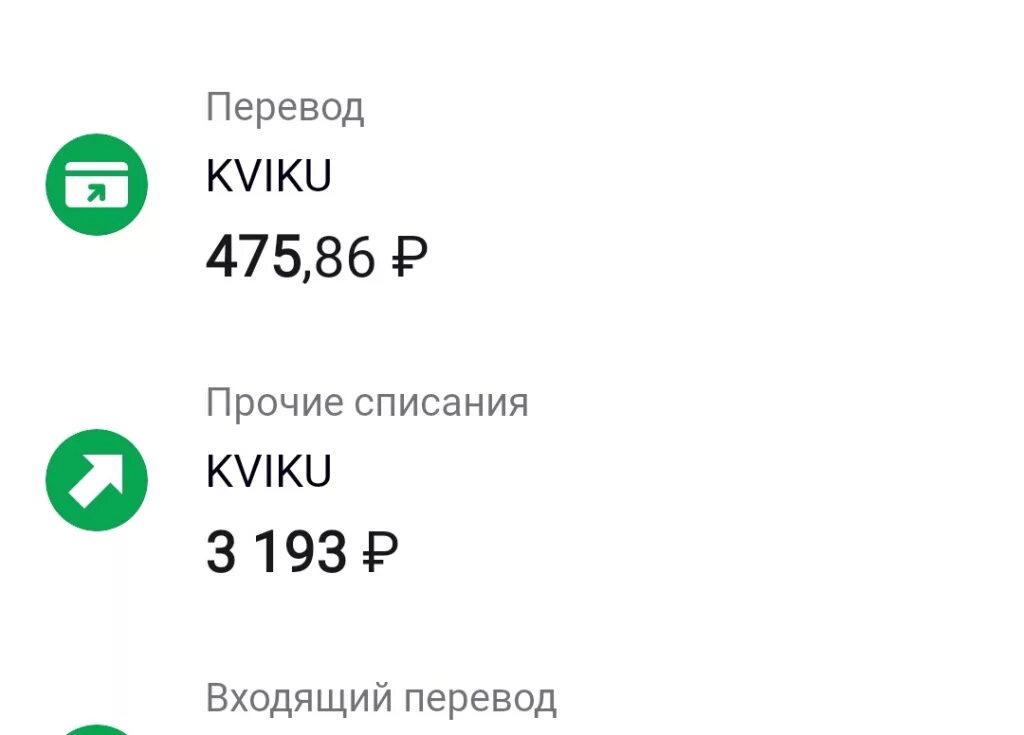Tap the bold '475' digits
Screen dimensions: 1024x735
pos(253,256)
